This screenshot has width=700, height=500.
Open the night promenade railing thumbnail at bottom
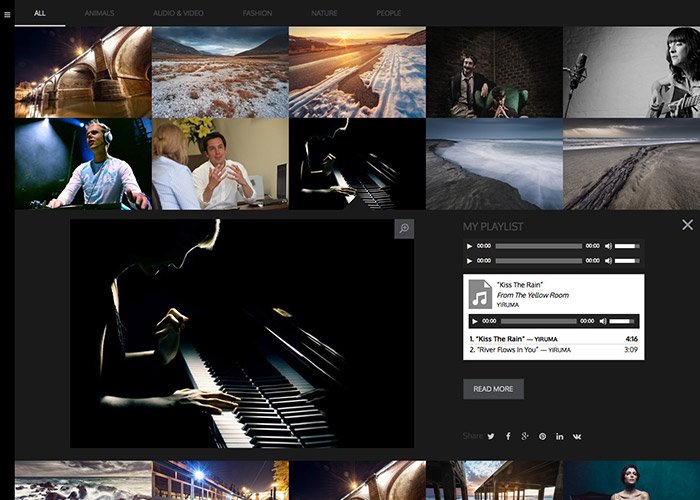(221, 480)
